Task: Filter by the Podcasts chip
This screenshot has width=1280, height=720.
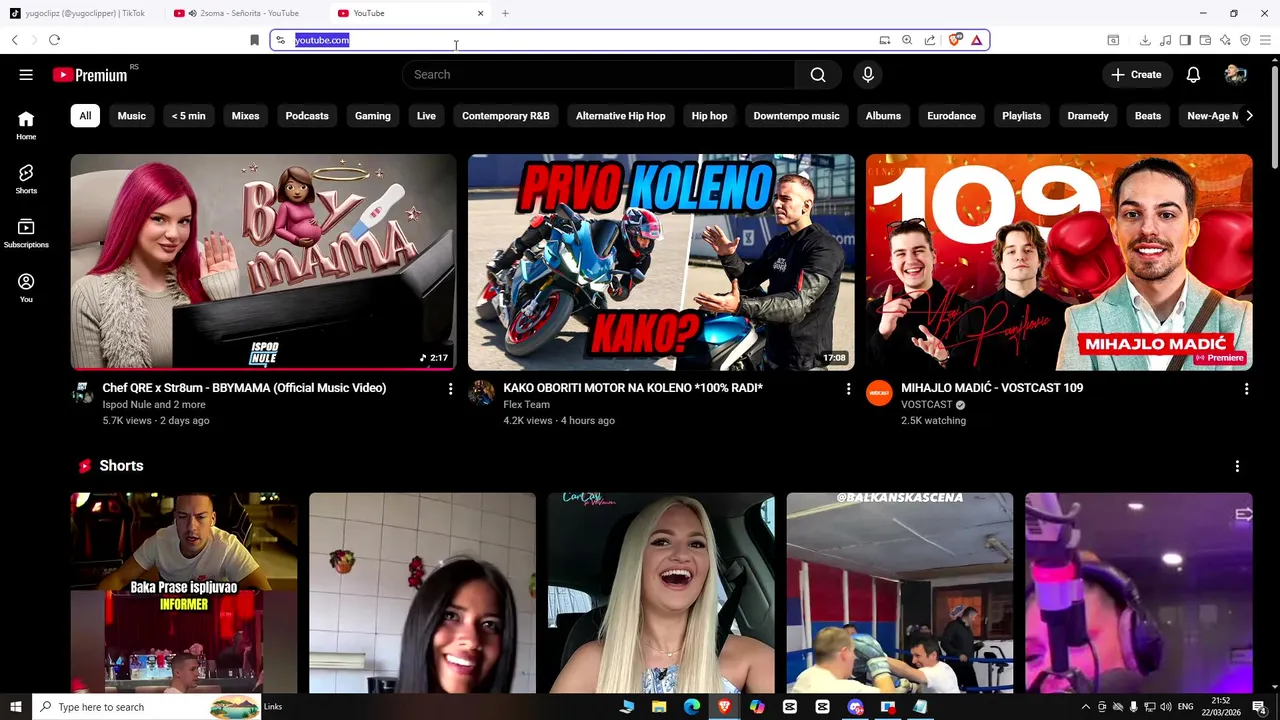Action: (x=307, y=116)
